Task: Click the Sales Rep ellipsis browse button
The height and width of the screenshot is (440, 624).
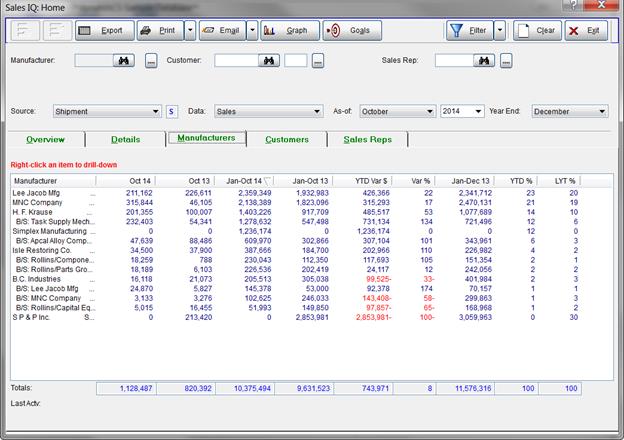Action: pyautogui.click(x=506, y=61)
